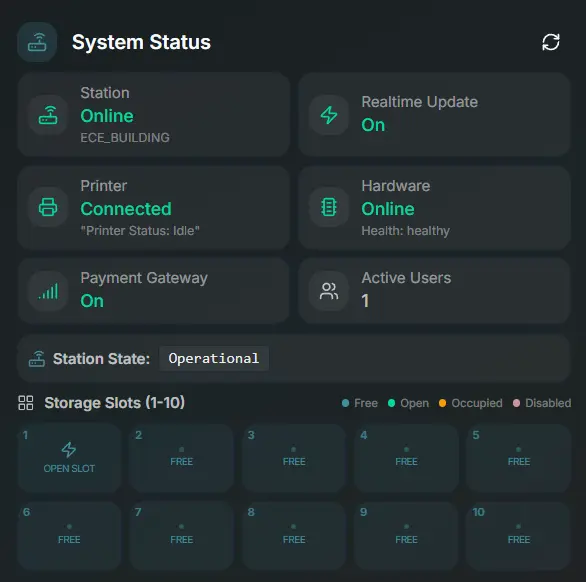
Task: Click the Free legend color dot
Action: click(345, 403)
